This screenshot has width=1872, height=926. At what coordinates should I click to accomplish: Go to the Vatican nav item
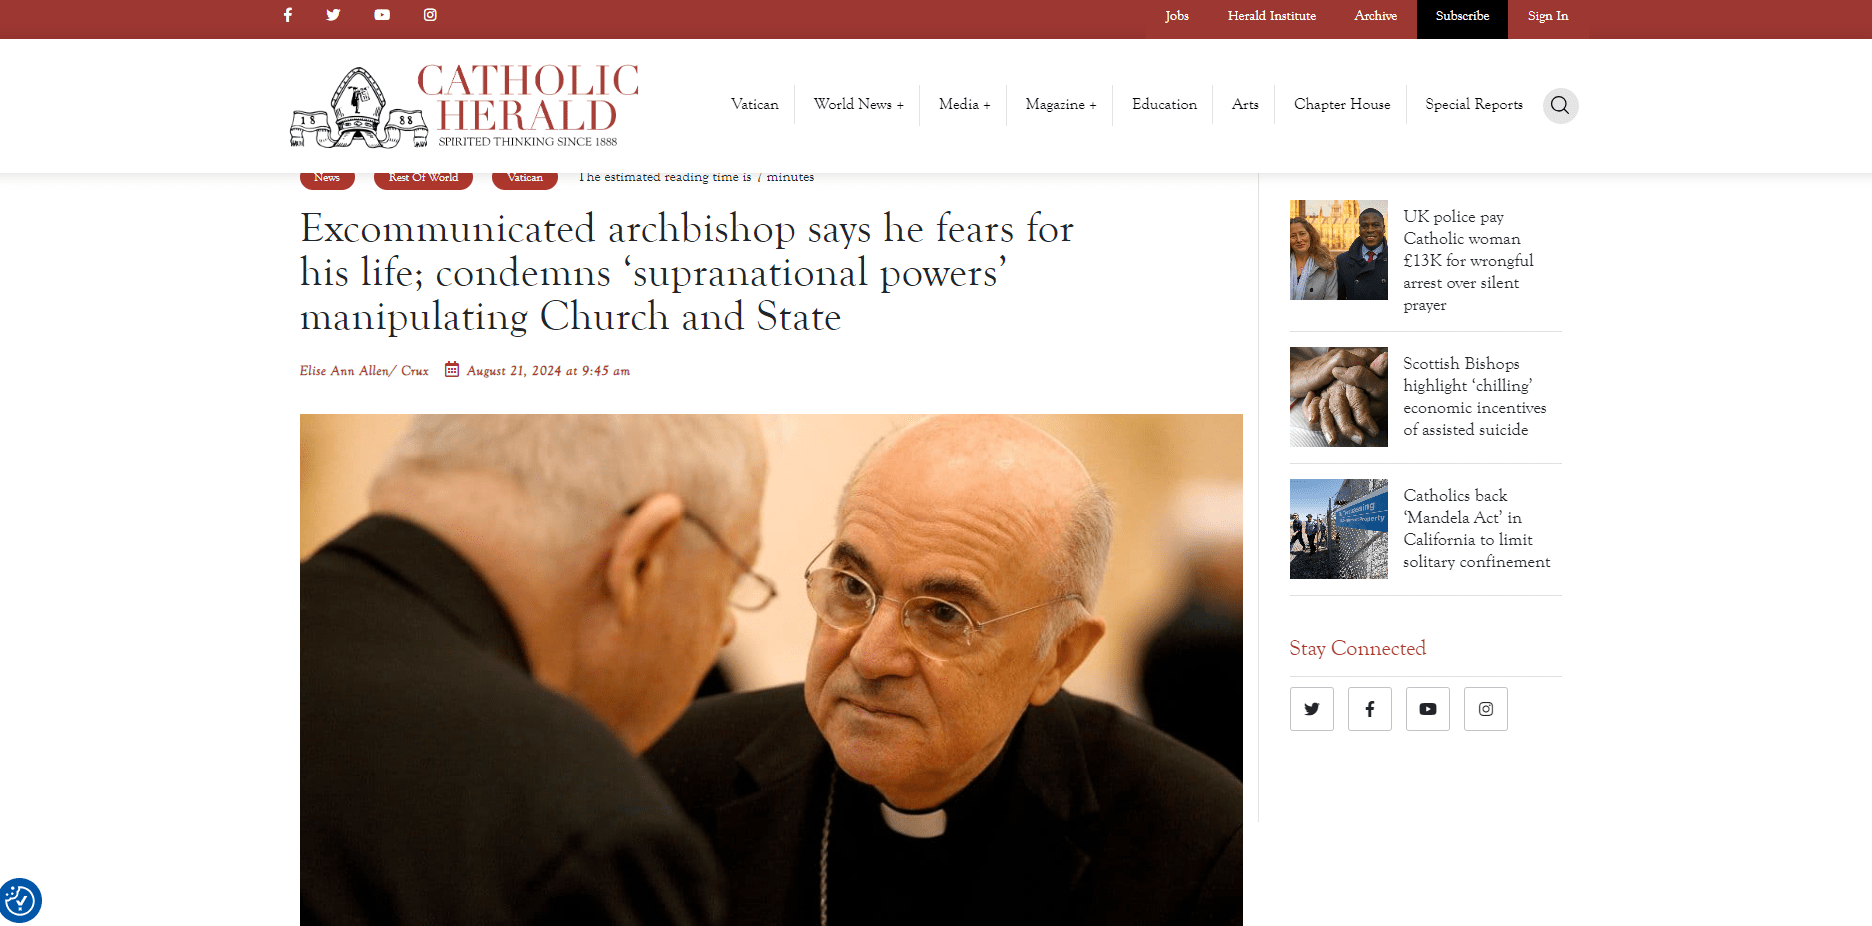tap(754, 104)
